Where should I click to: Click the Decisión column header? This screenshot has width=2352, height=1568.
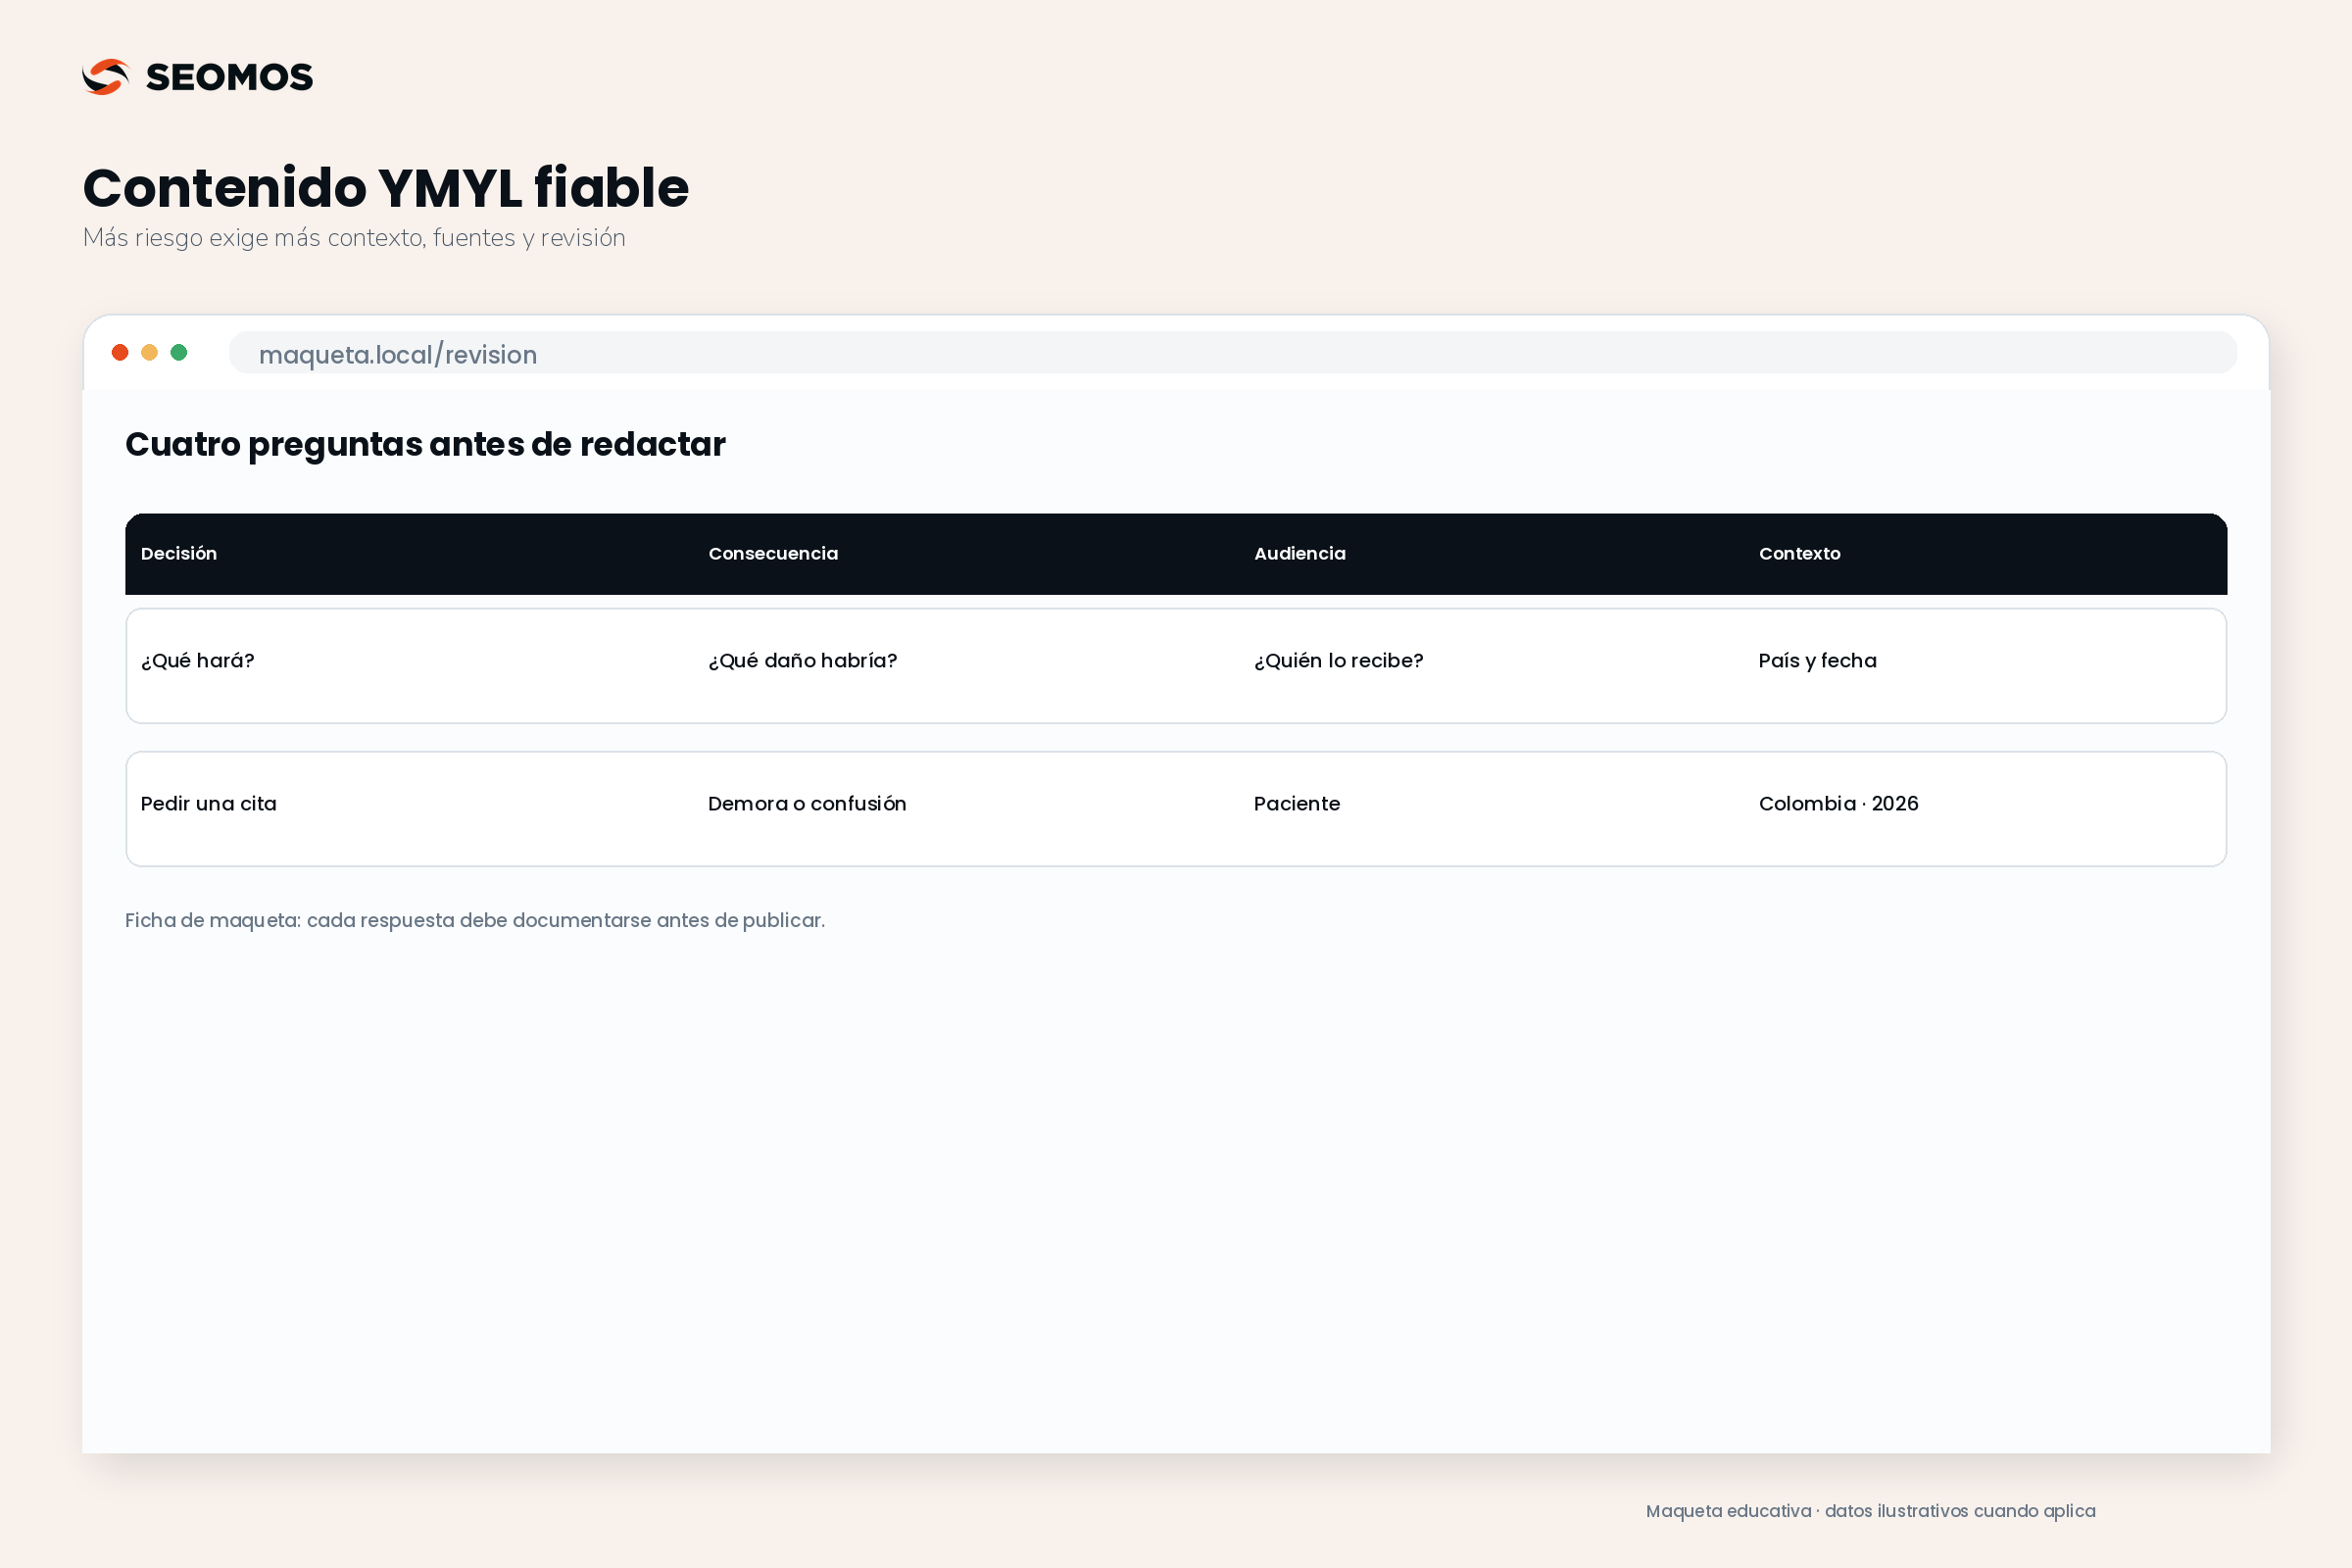tap(179, 554)
